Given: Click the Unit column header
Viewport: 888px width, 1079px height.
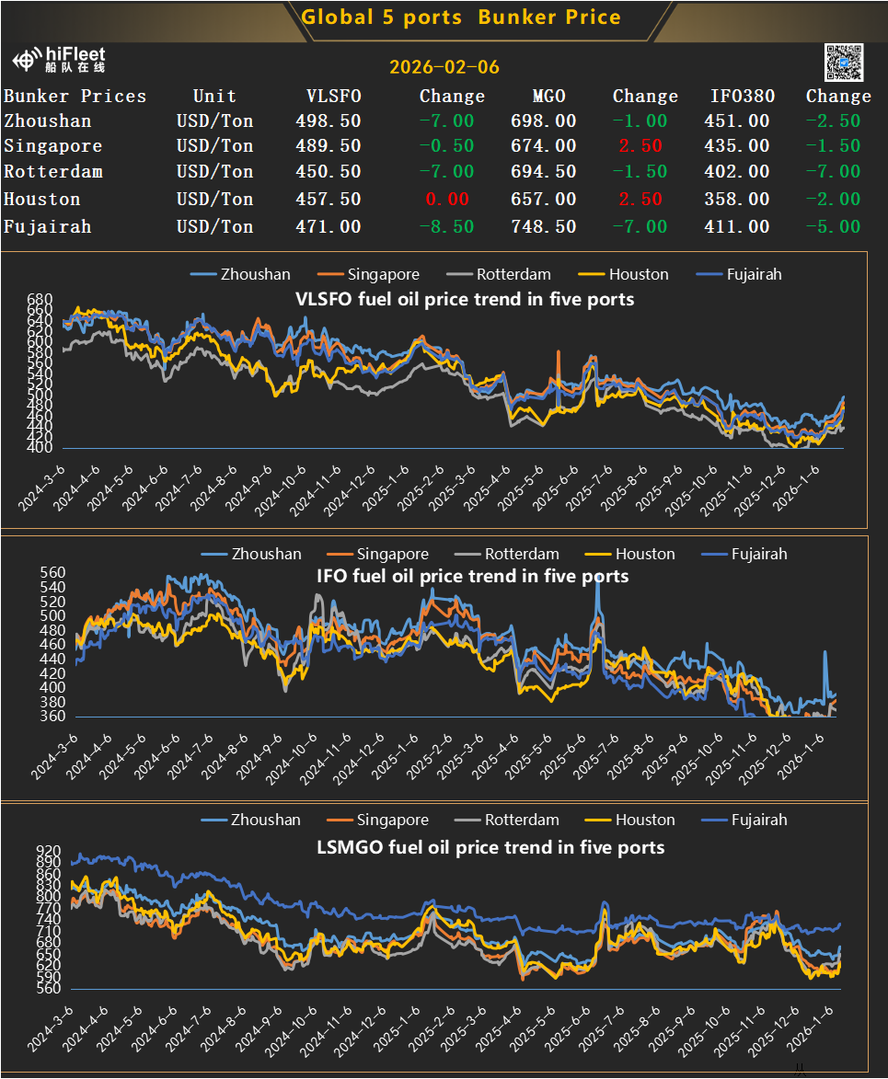Looking at the screenshot, I should 215,96.
